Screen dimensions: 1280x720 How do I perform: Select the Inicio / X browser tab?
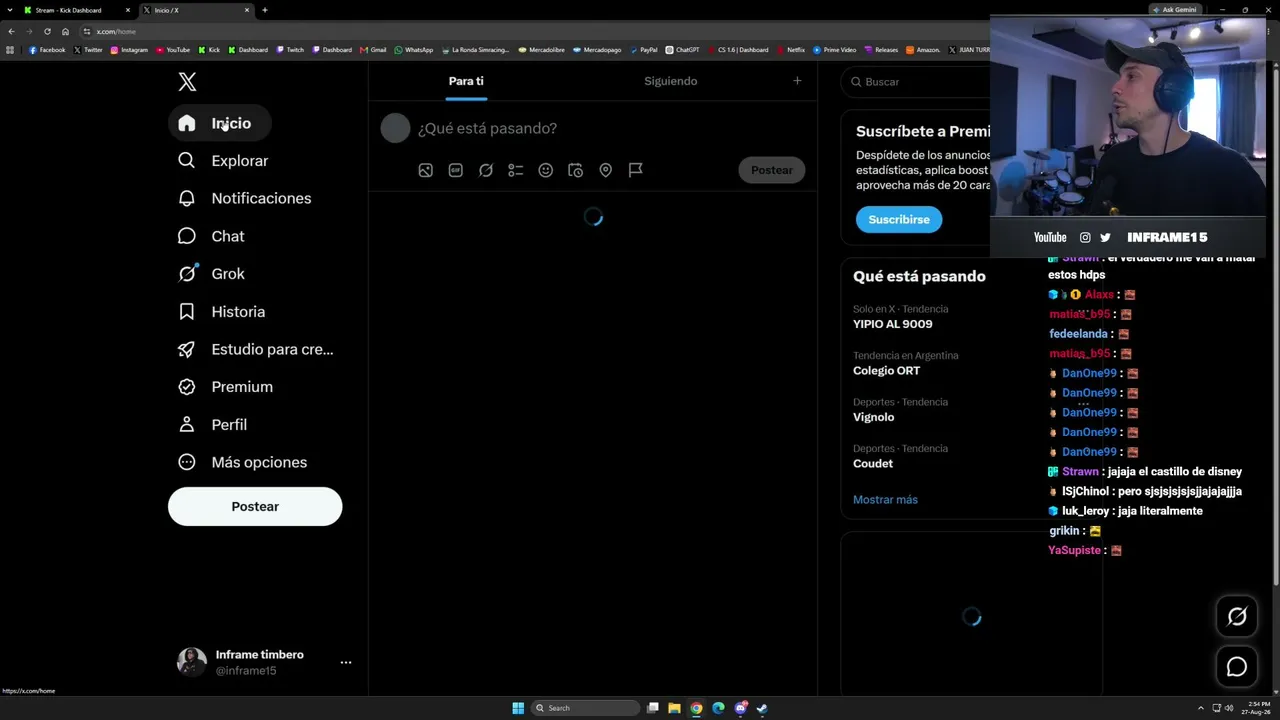coord(196,10)
